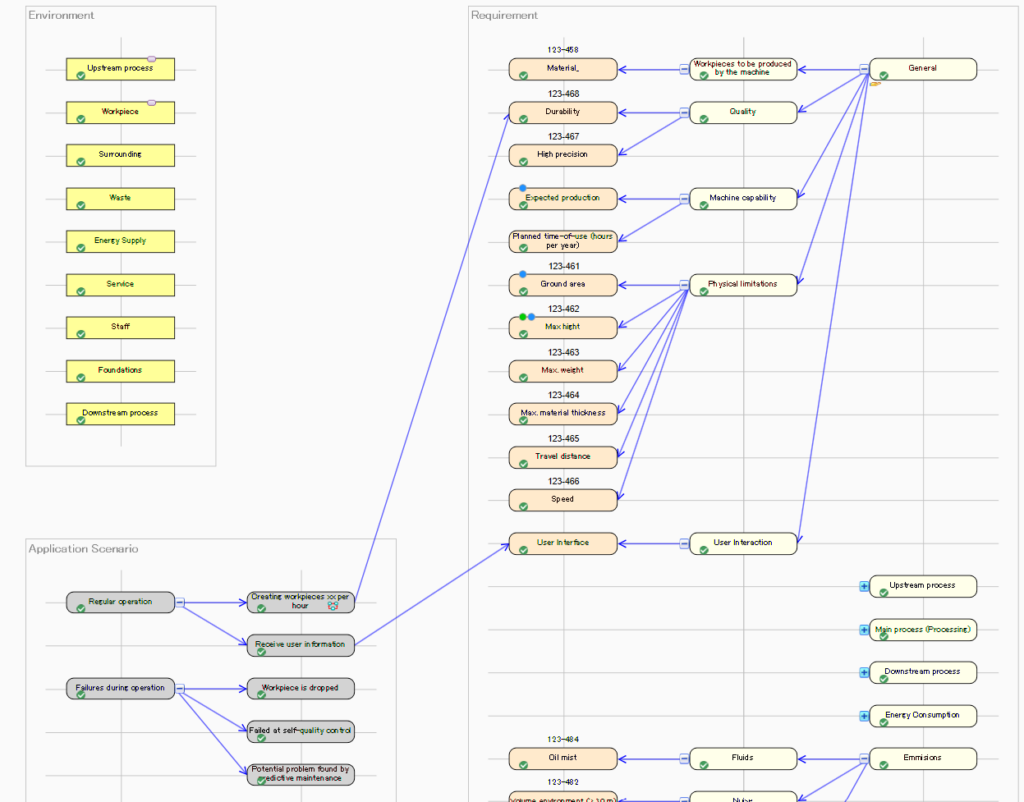Click the blue dot on Expected production
The width and height of the screenshot is (1024, 802).
(522, 188)
